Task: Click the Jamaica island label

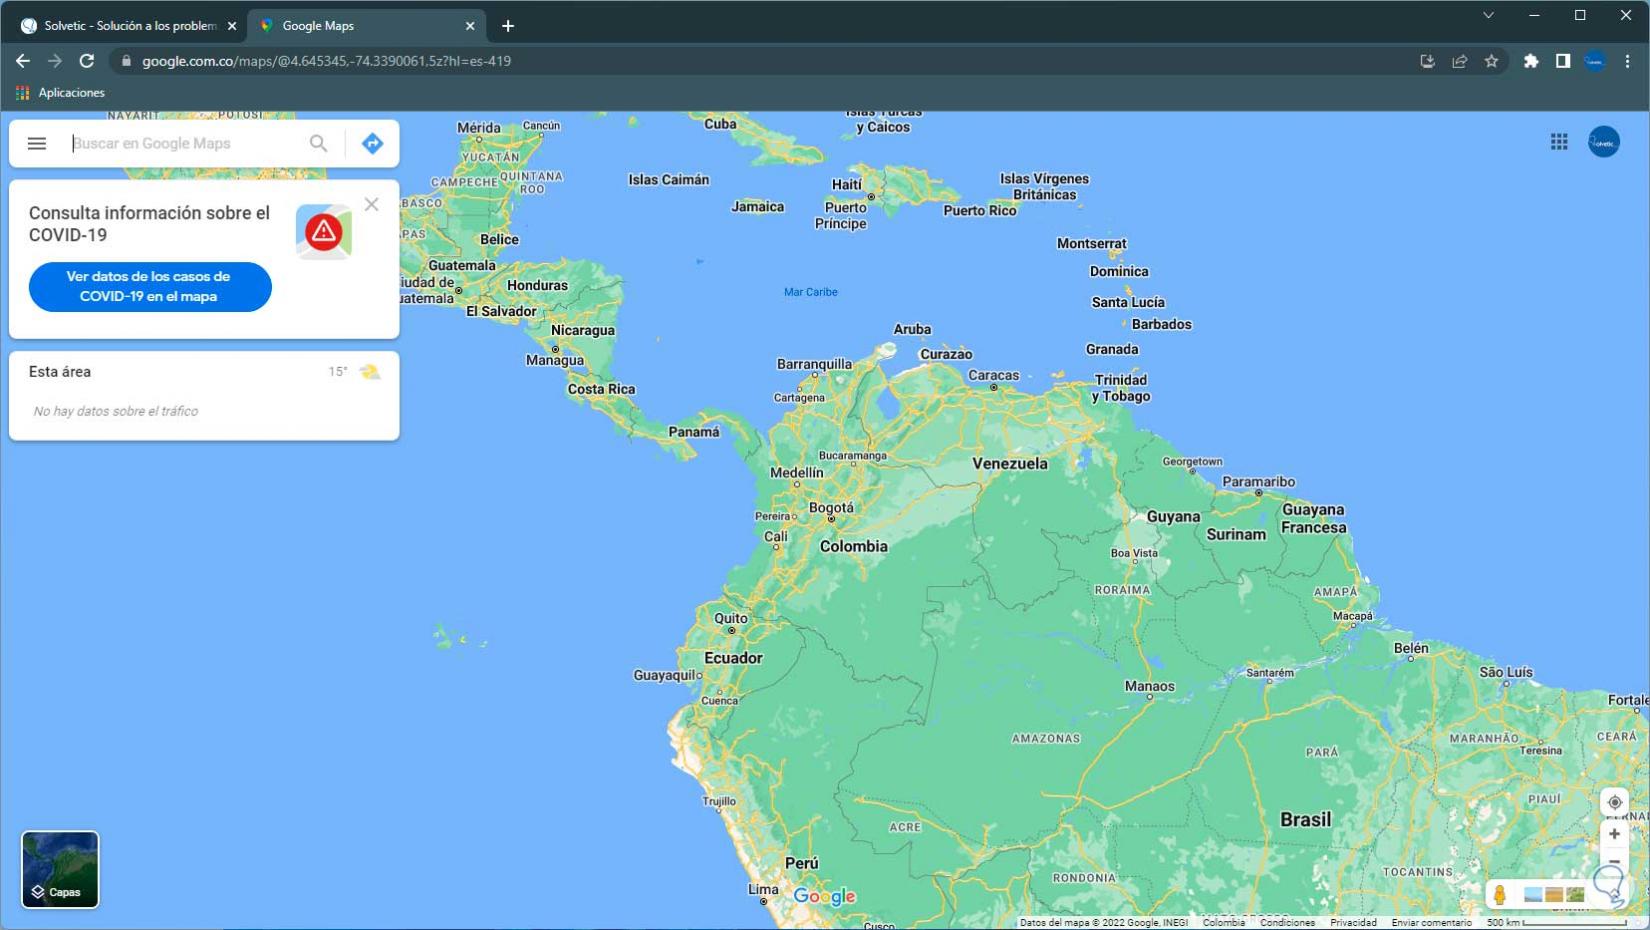Action: [758, 207]
